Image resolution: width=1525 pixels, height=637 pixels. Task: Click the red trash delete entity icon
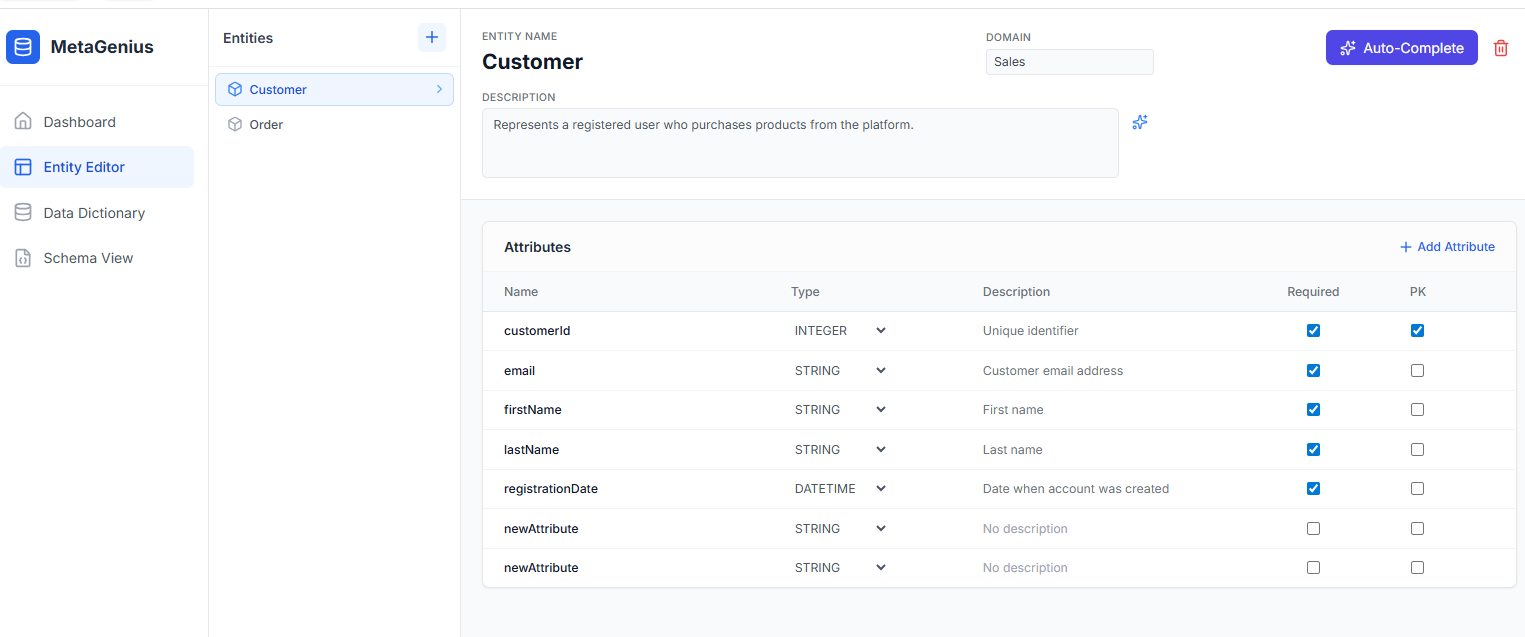(1500, 48)
